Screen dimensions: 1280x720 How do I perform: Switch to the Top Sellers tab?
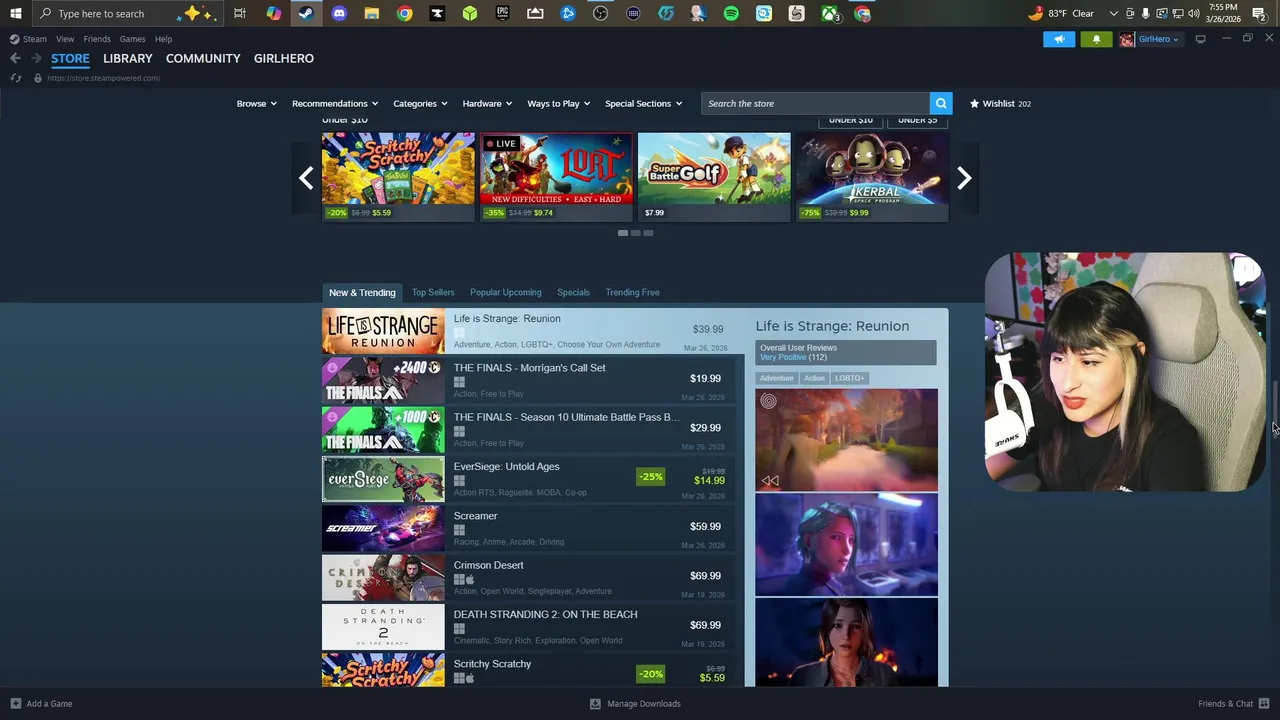click(433, 292)
